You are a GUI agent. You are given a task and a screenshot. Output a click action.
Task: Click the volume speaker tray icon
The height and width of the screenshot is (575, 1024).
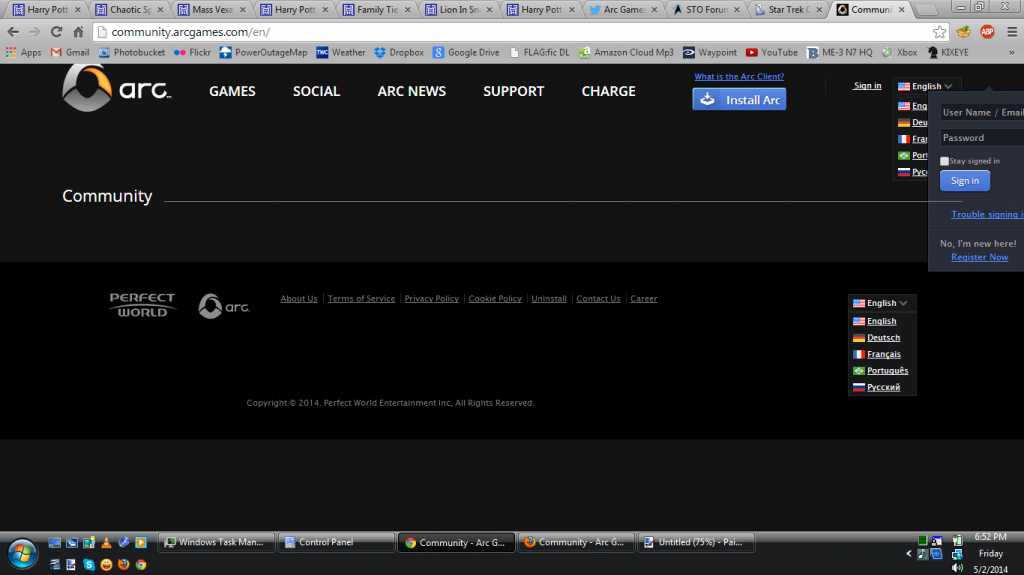click(957, 568)
